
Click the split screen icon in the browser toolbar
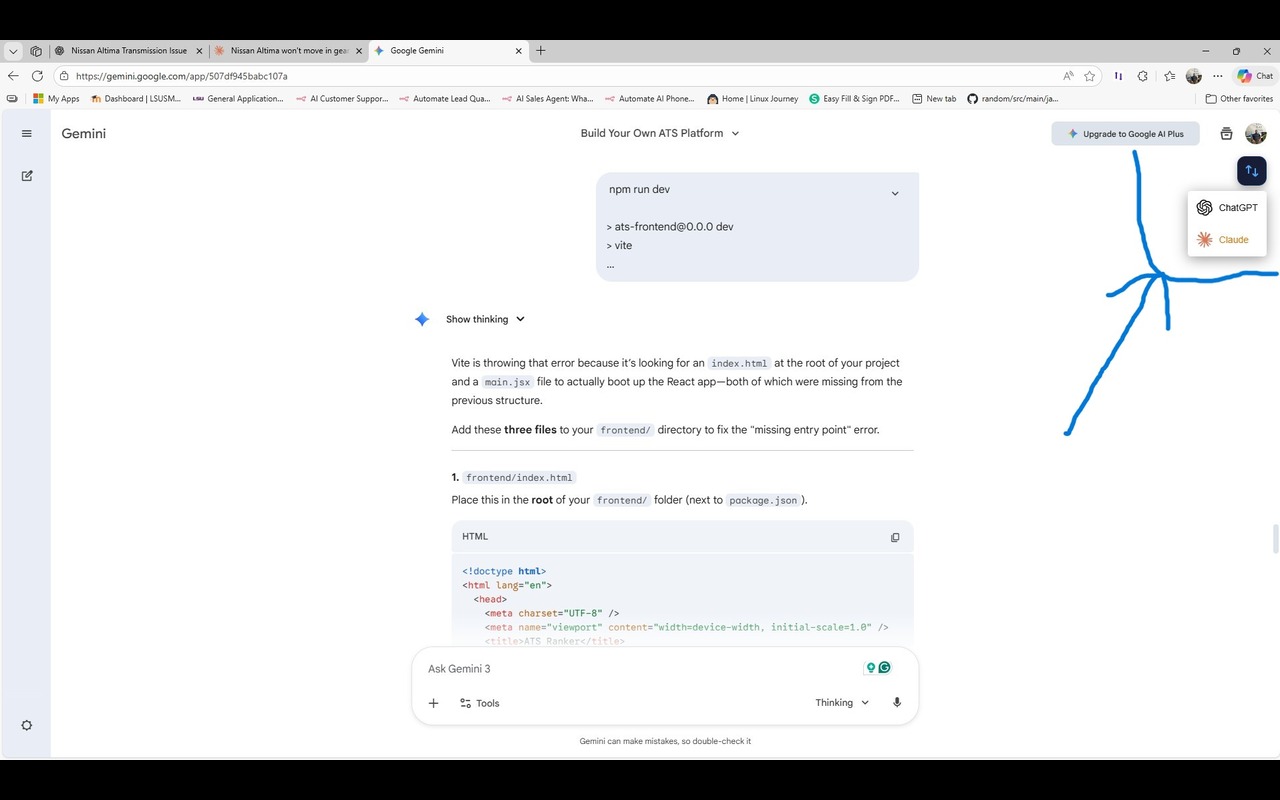click(x=1118, y=76)
